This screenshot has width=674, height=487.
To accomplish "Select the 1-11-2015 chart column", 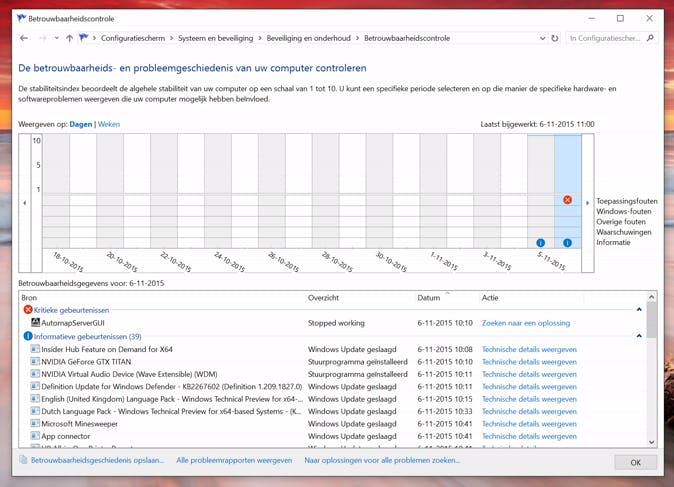I will tap(433, 190).
